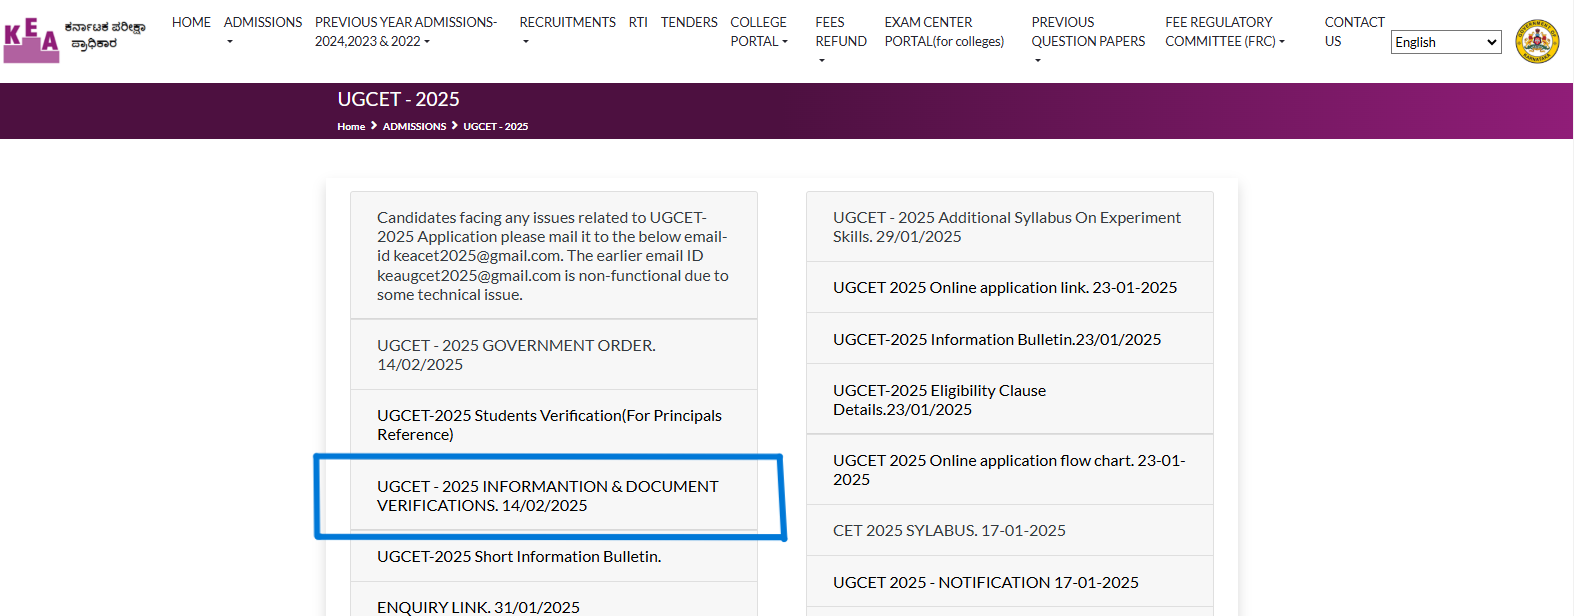Image resolution: width=1574 pixels, height=616 pixels.
Task: Expand PREVIOUS QUESTION PAPERS dropdown
Action: coord(1088,40)
